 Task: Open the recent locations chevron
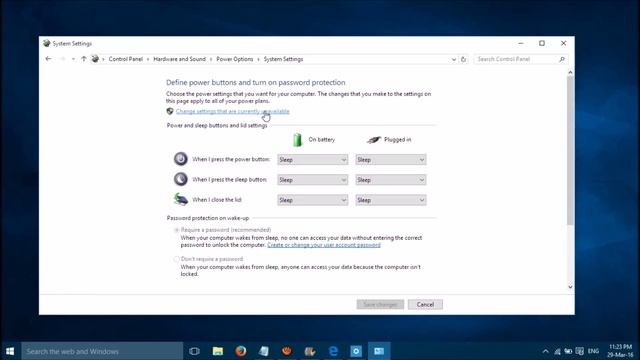coord(73,59)
